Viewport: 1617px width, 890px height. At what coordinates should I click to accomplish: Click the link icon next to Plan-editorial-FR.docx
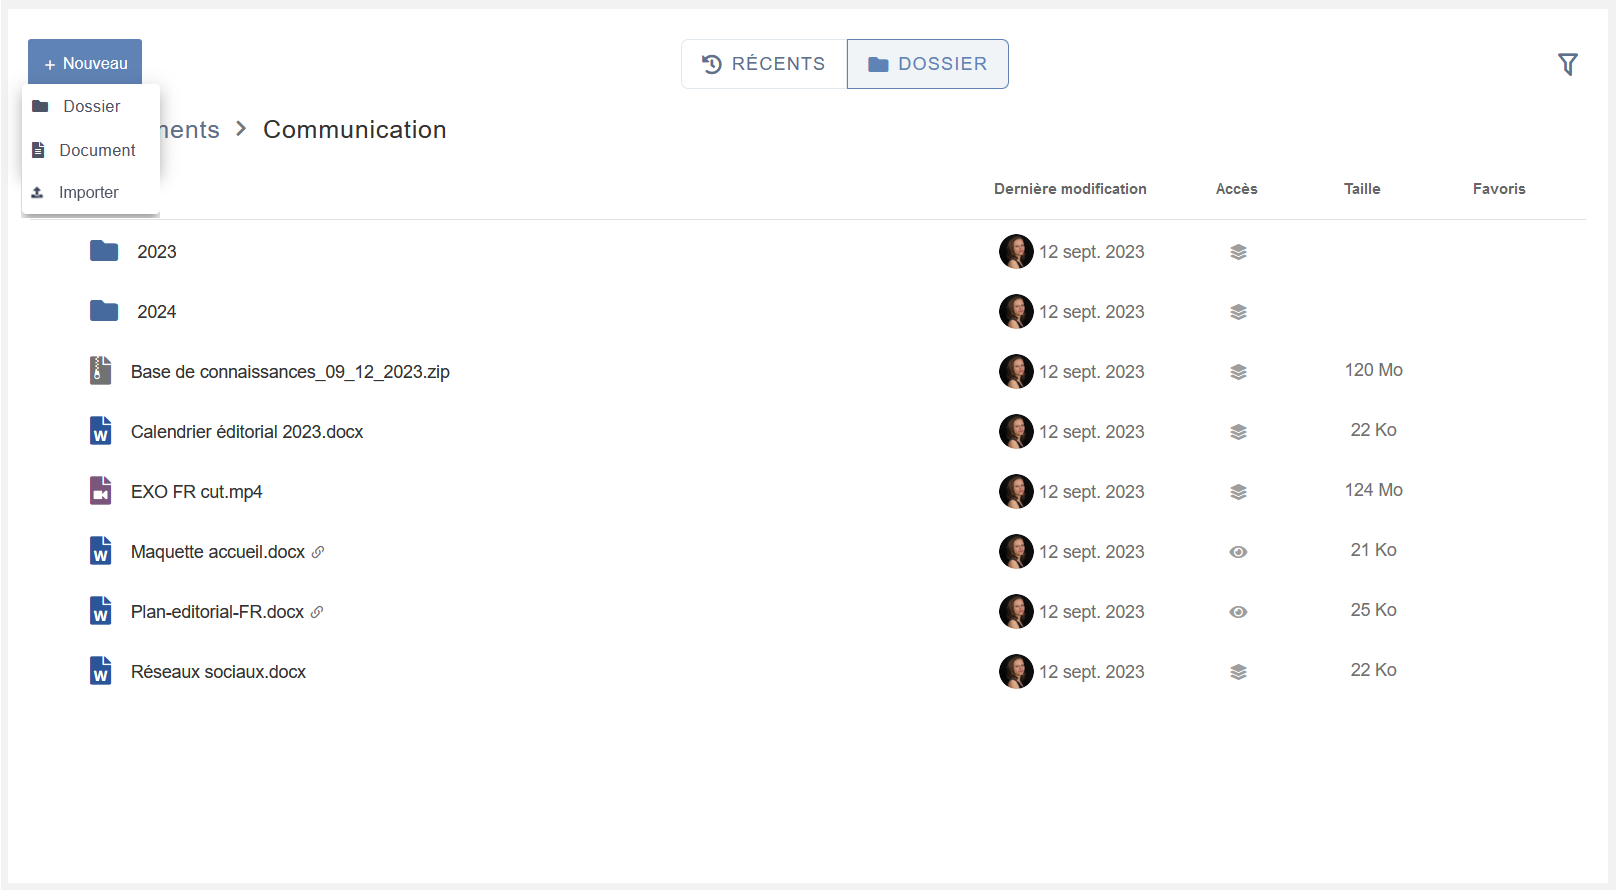[317, 612]
